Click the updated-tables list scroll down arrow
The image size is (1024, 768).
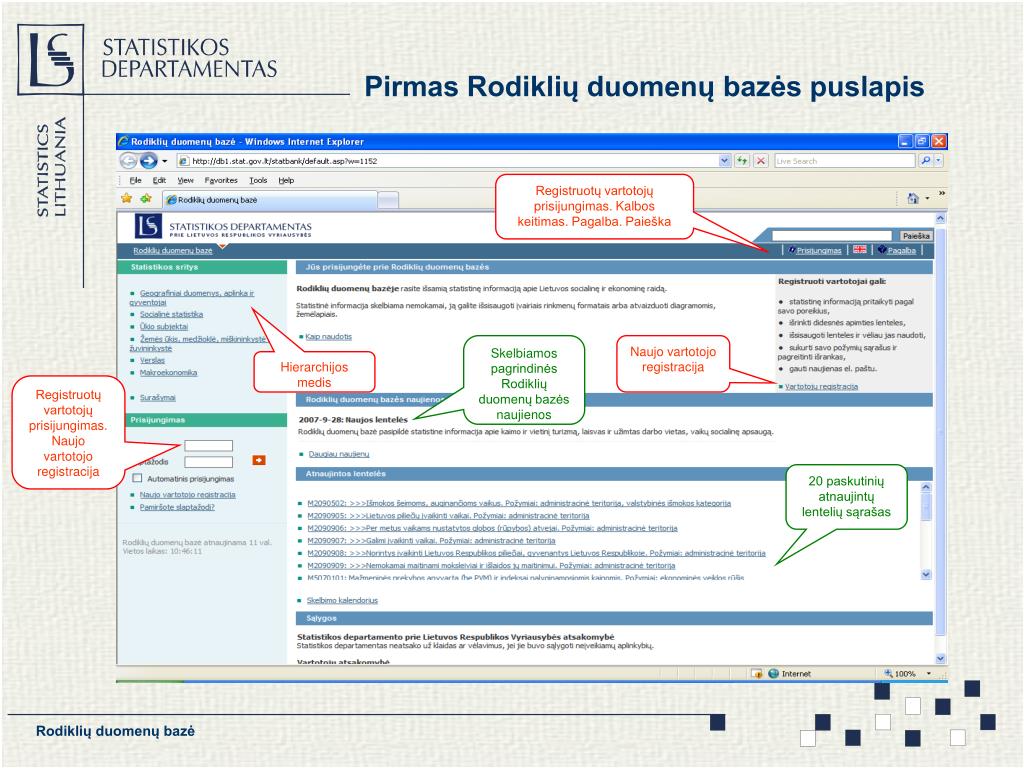point(925,574)
